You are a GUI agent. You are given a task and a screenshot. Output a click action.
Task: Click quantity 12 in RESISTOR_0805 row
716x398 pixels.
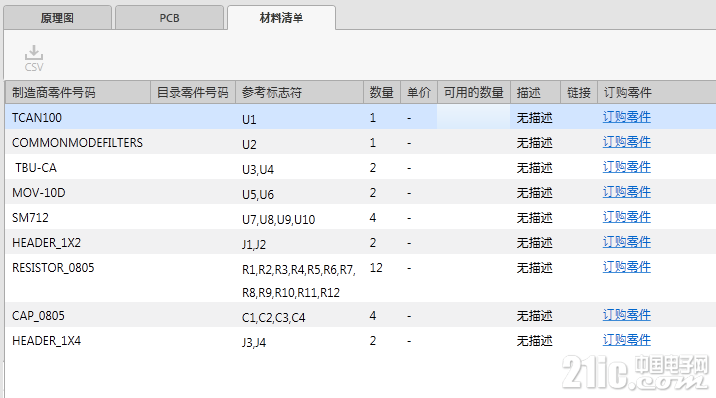coord(376,268)
